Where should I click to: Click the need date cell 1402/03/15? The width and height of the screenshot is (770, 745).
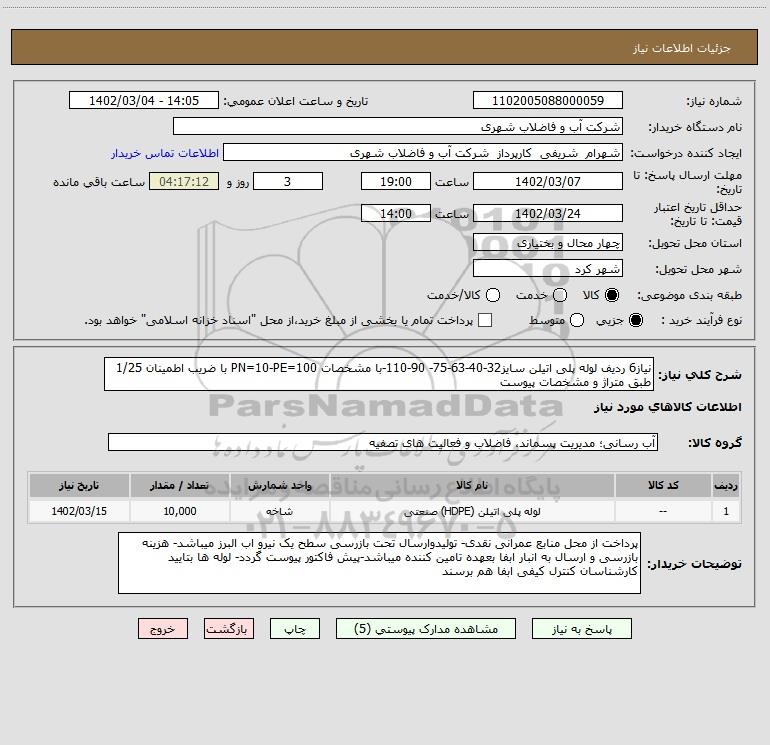pos(79,511)
